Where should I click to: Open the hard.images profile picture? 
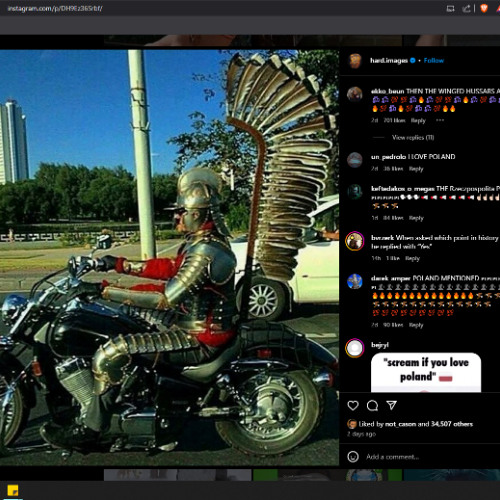(355, 61)
